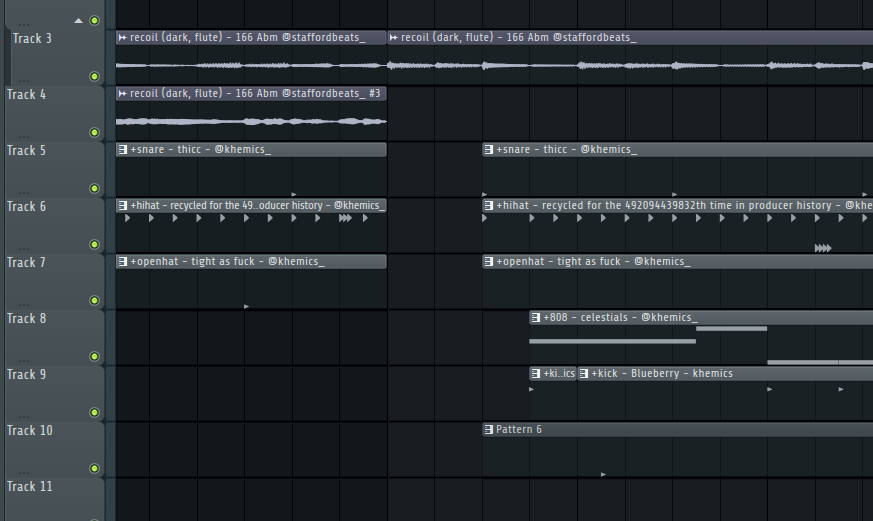
Task: Select second recoil clip title on Track 3
Action: pyautogui.click(x=518, y=37)
